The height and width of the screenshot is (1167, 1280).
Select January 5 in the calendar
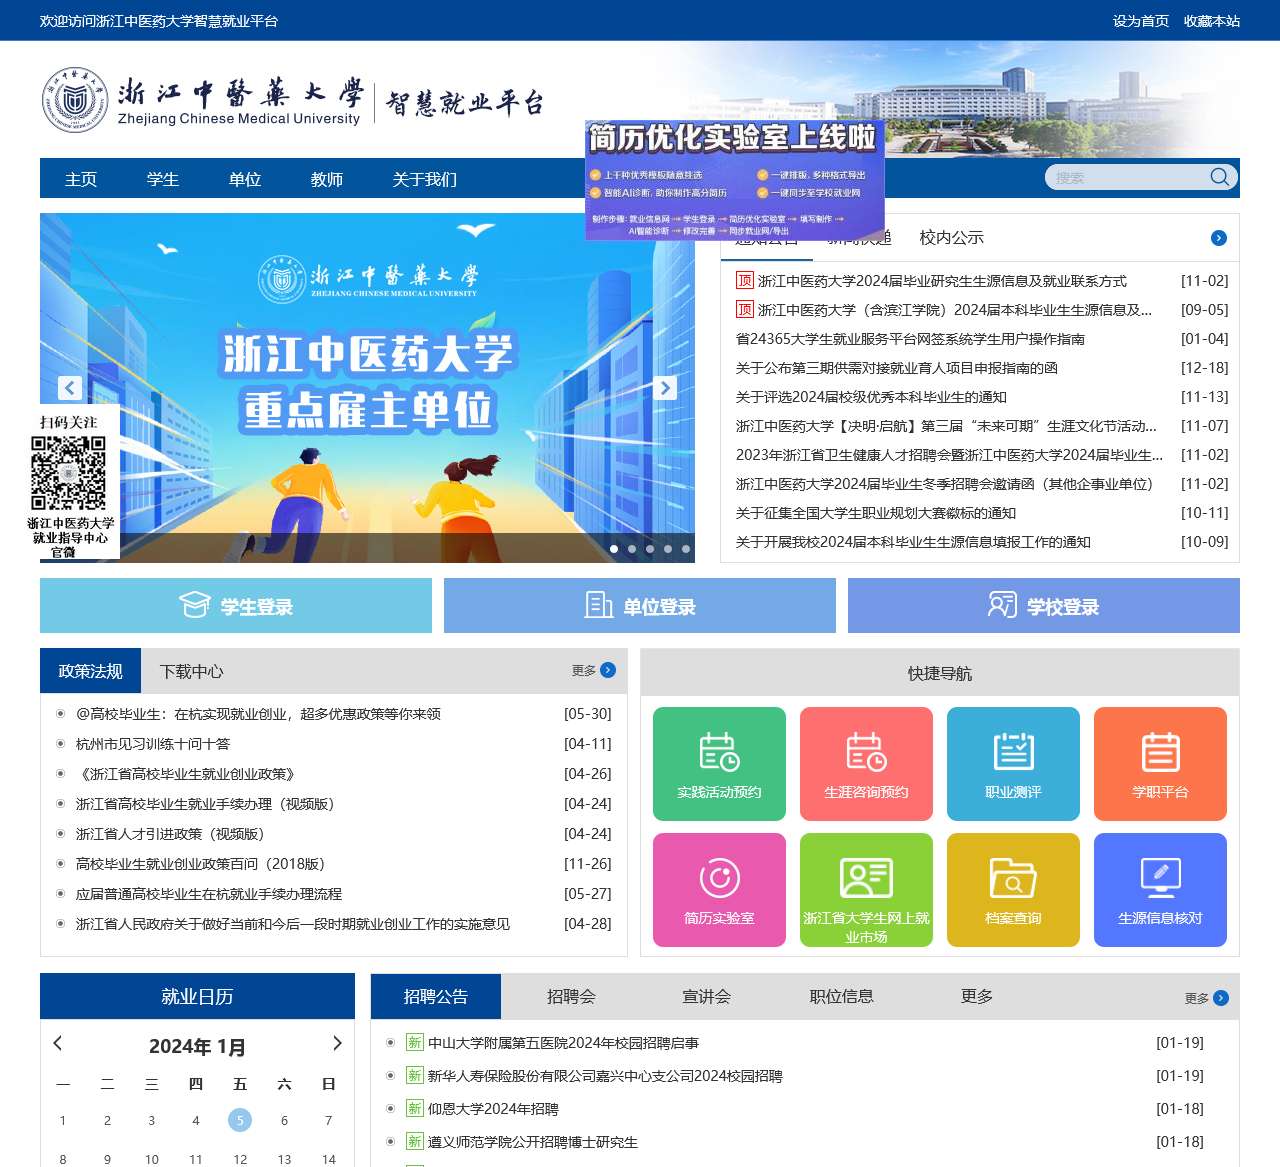click(x=240, y=1120)
